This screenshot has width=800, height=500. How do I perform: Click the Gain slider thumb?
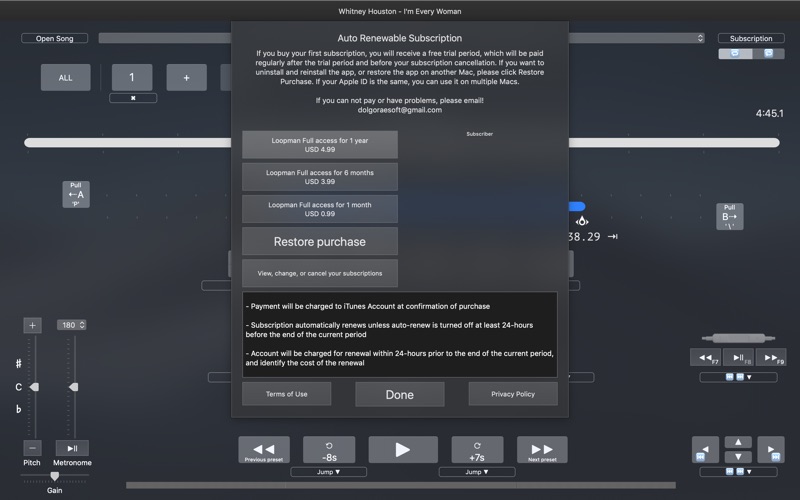[55, 476]
